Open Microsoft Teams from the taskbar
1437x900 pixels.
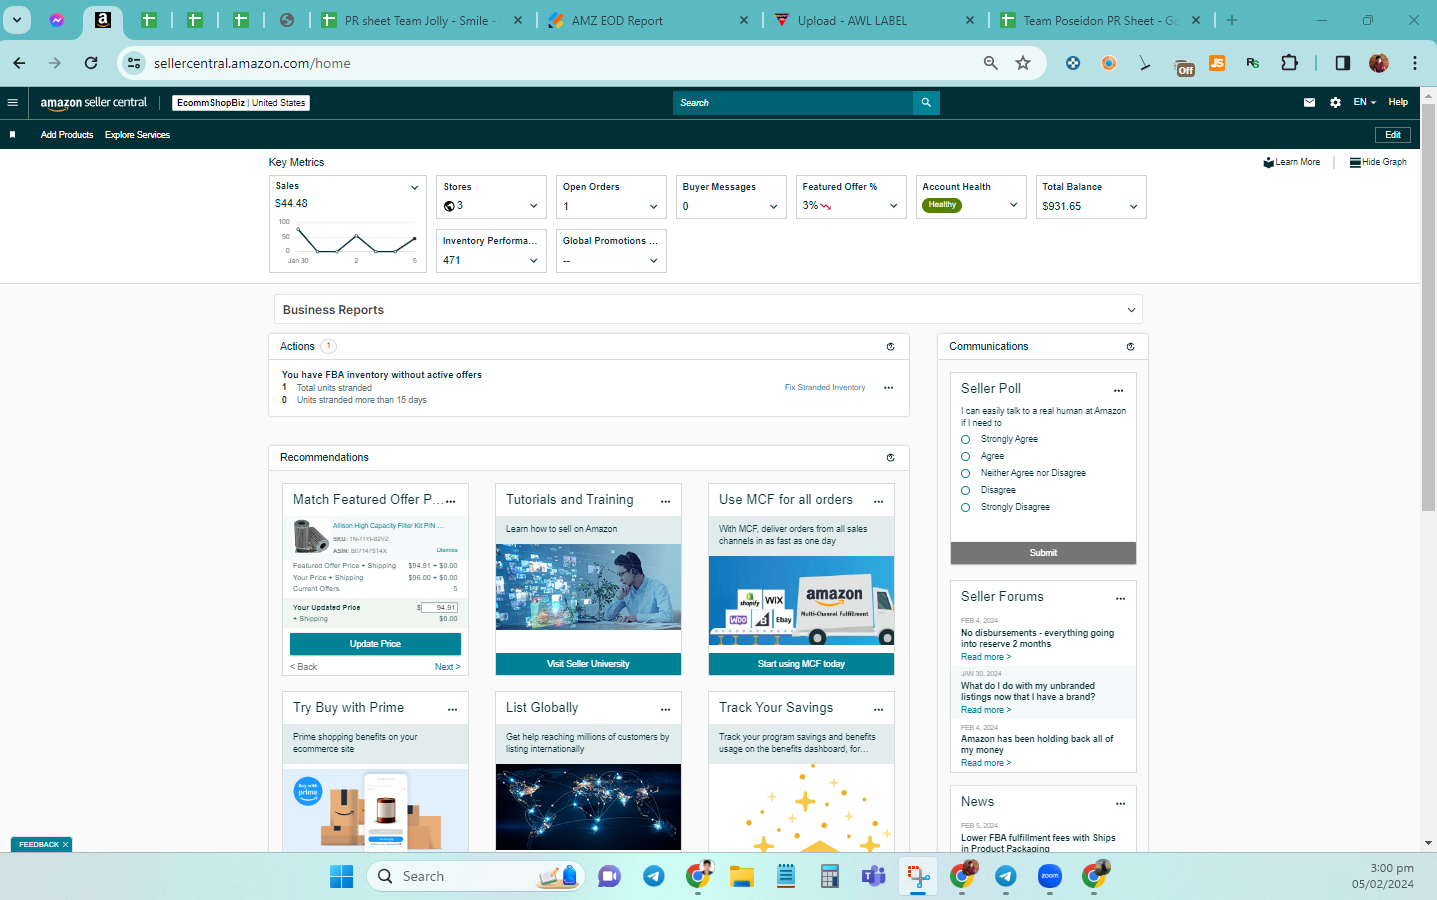point(873,876)
